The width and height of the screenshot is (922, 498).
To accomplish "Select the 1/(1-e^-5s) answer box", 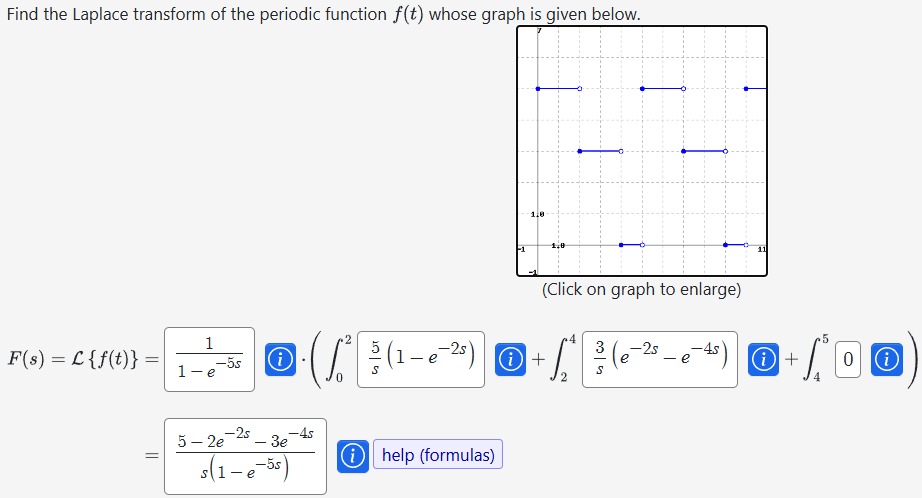I will coord(209,359).
